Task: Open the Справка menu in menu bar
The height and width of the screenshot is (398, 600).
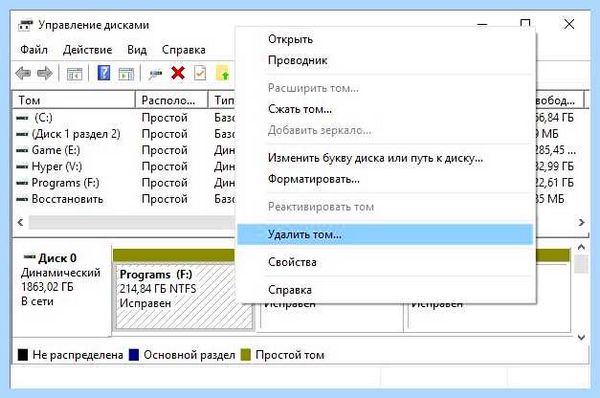Action: pos(184,50)
